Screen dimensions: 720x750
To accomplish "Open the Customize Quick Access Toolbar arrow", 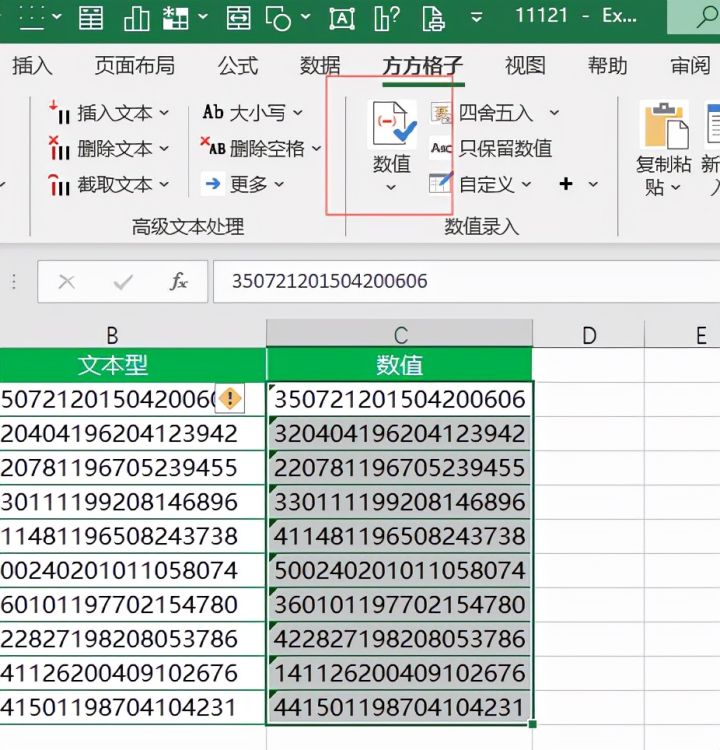I will tap(476, 18).
